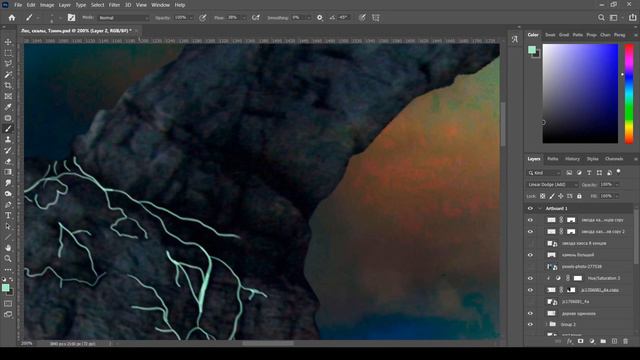
Task: Open brush preset picker dropdown
Action: (x=38, y=18)
